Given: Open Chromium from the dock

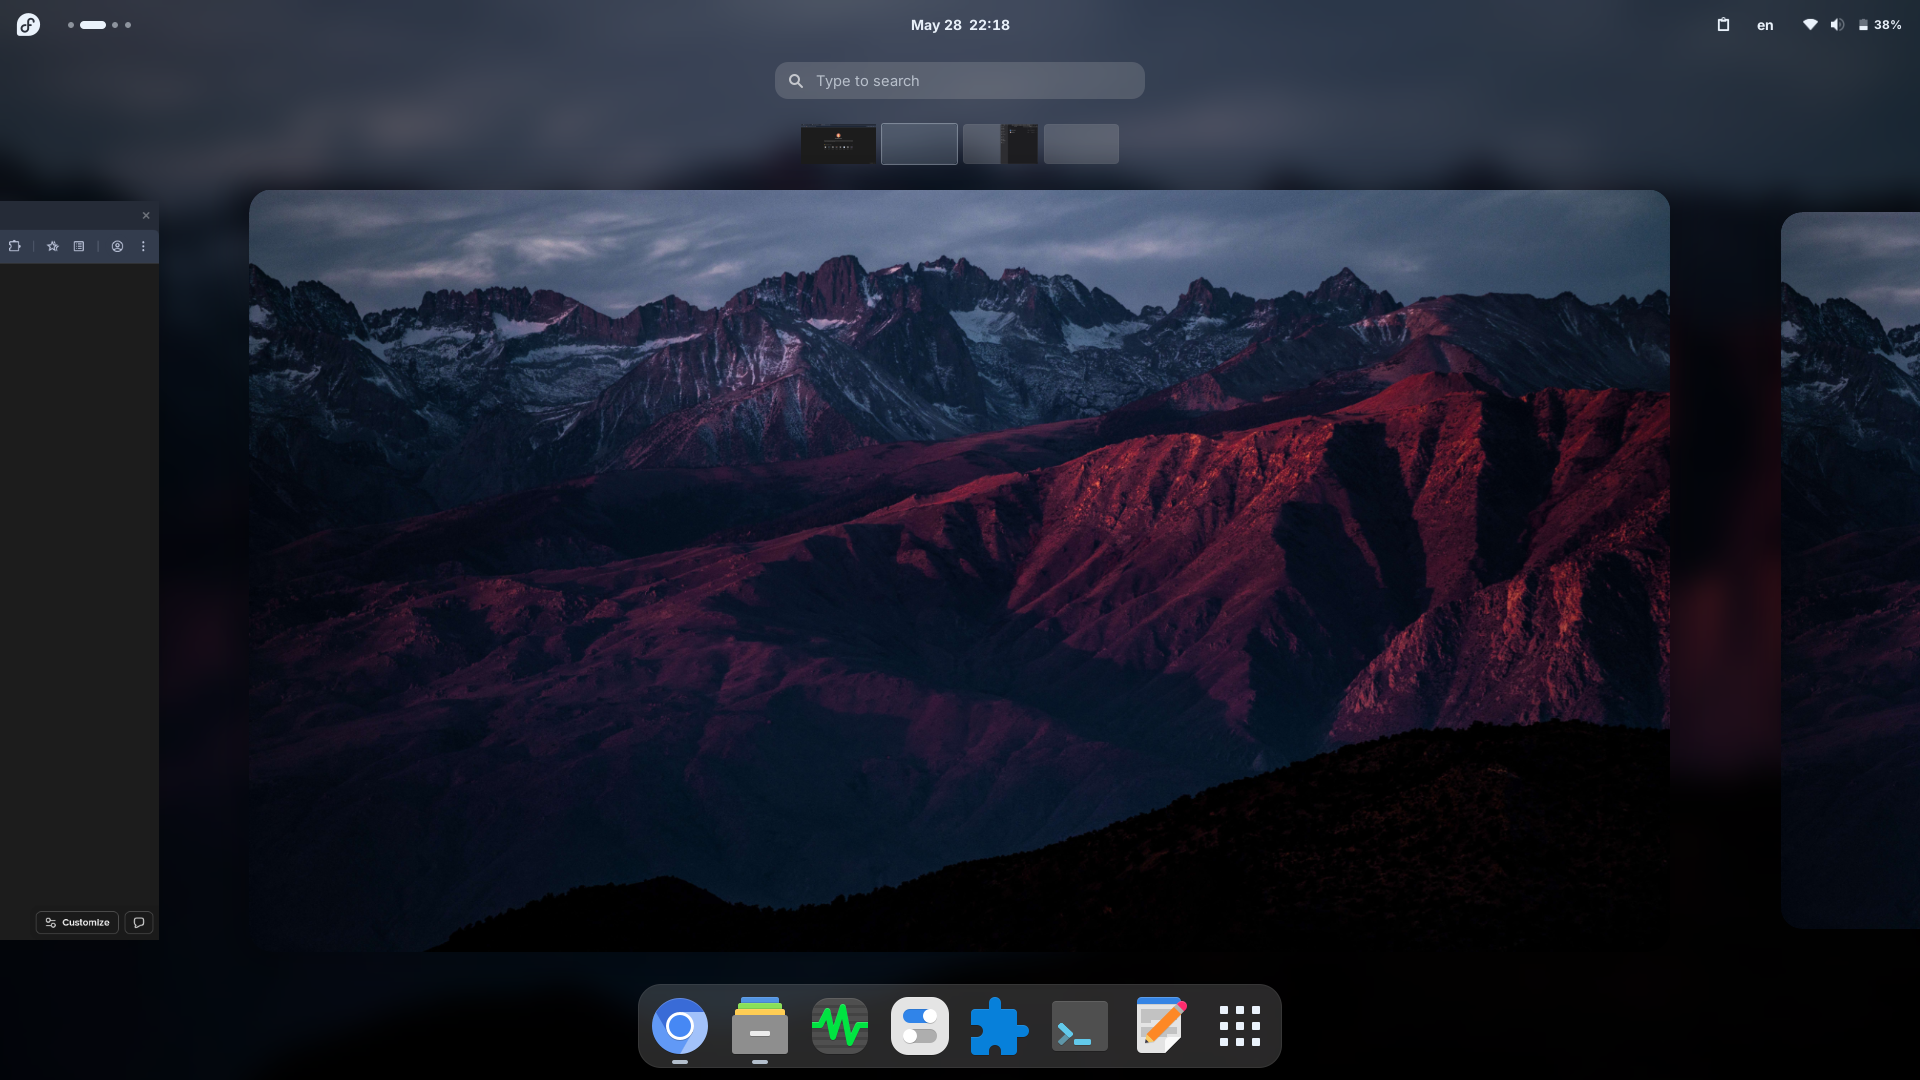Looking at the screenshot, I should tap(680, 1025).
